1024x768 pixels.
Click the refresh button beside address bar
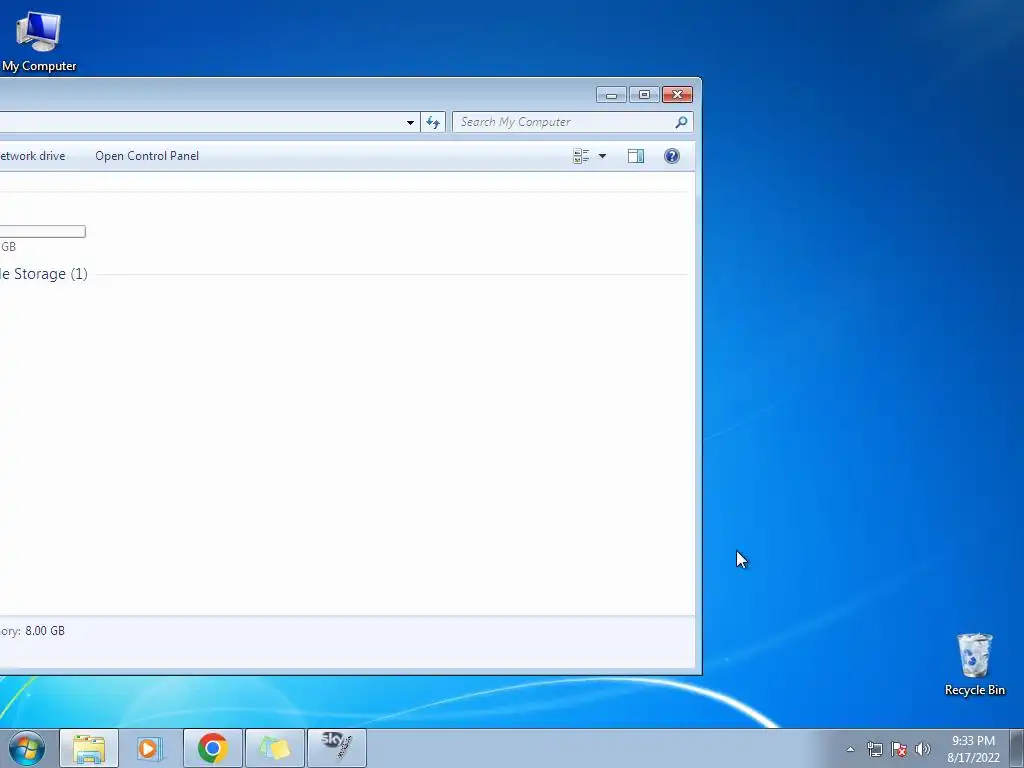click(433, 122)
